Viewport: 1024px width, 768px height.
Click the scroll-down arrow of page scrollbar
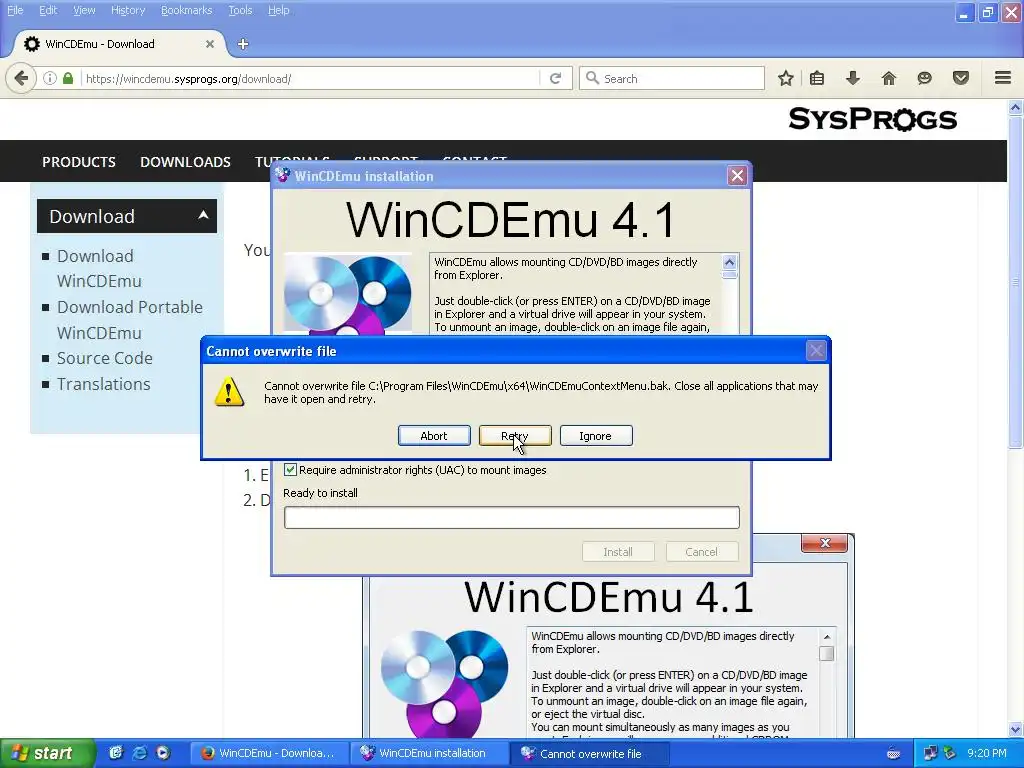1016,729
